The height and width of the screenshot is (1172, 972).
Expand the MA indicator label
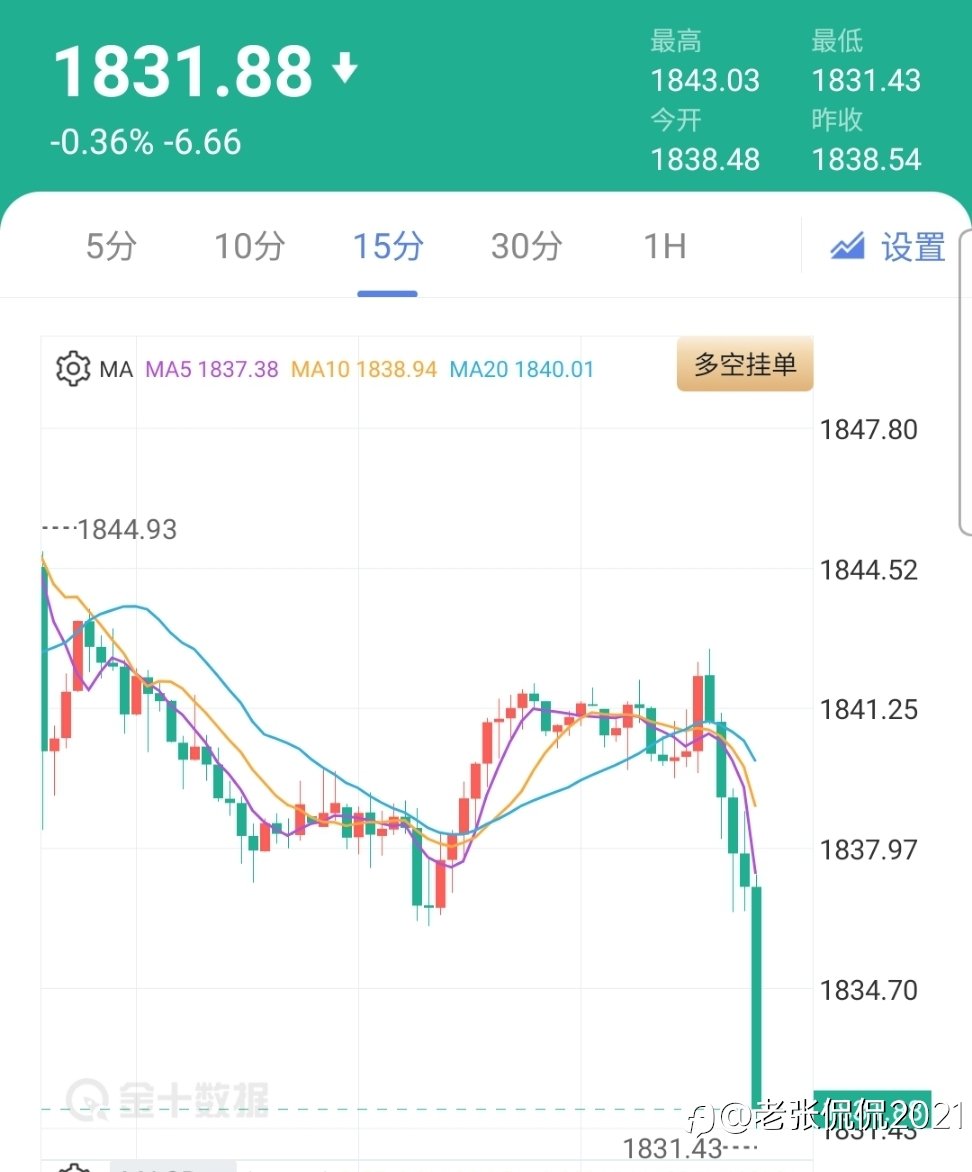click(116, 369)
